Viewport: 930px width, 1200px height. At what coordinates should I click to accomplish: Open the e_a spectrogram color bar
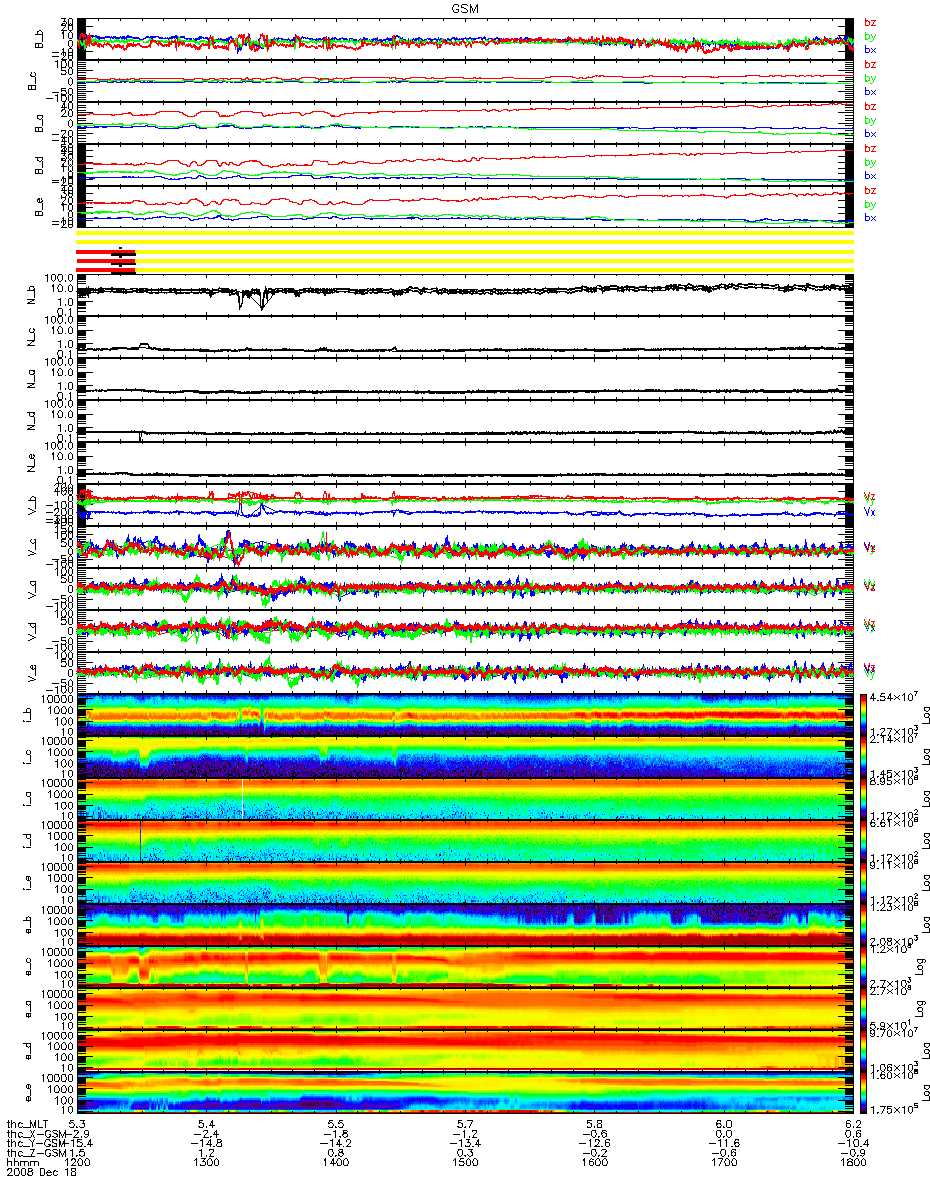(x=862, y=1007)
